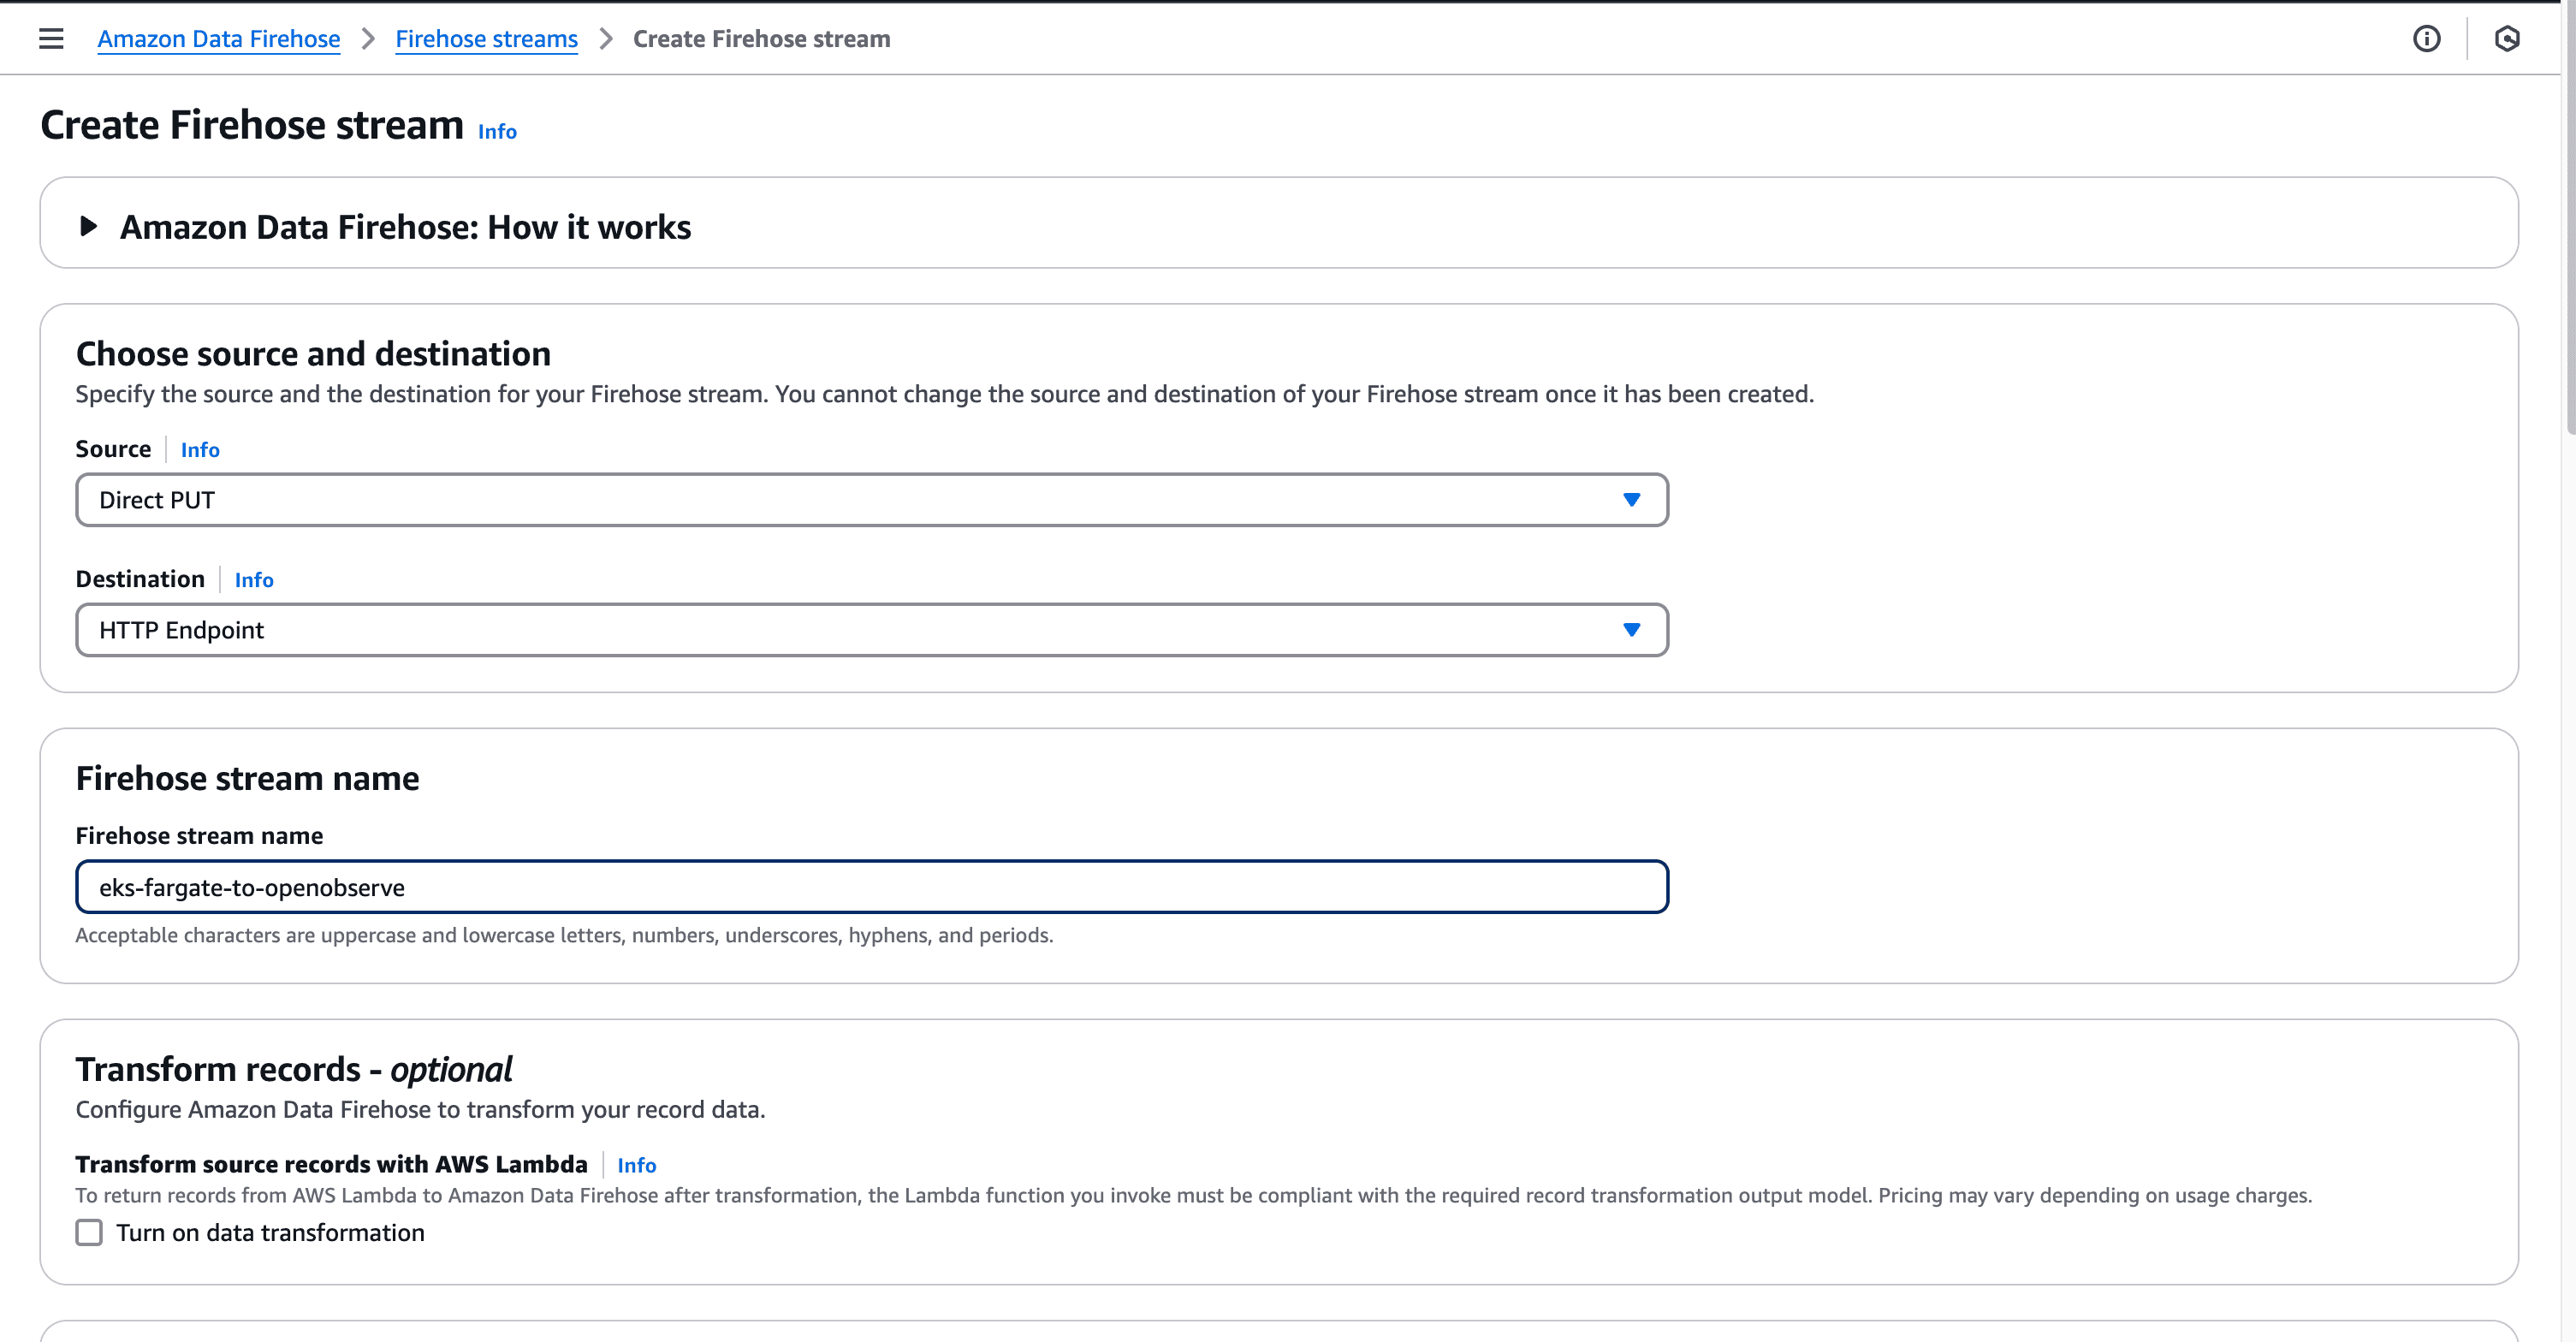Open Info link beside Create Firehose stream
The image size is (2576, 1342).
tap(497, 132)
